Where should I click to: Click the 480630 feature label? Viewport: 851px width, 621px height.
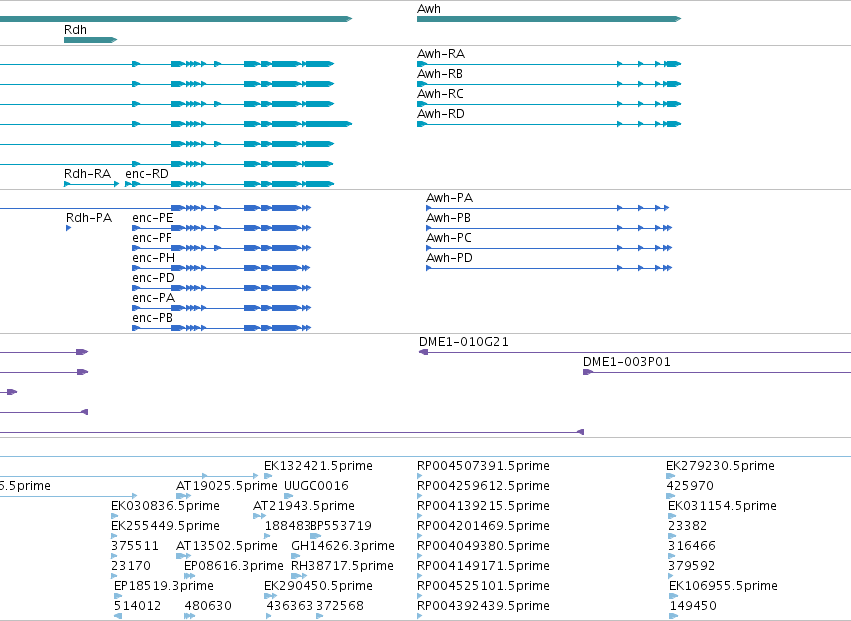coord(208,606)
